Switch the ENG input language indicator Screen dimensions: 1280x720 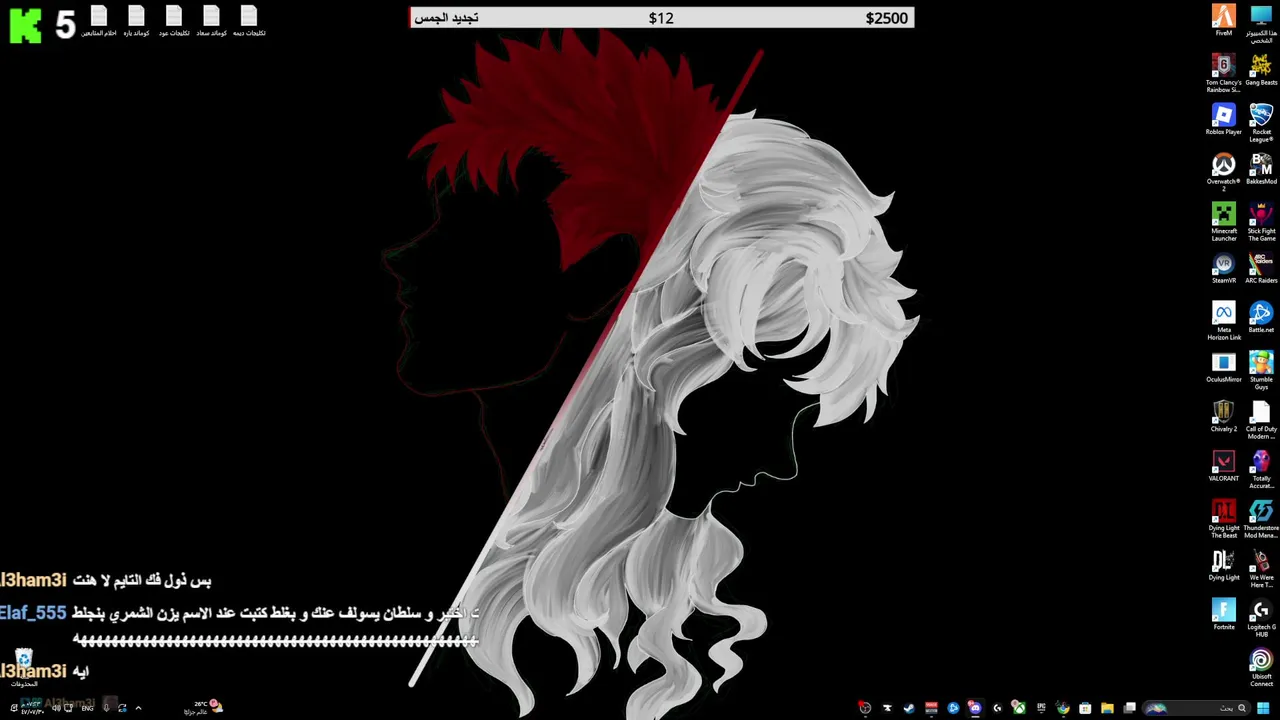tap(87, 708)
